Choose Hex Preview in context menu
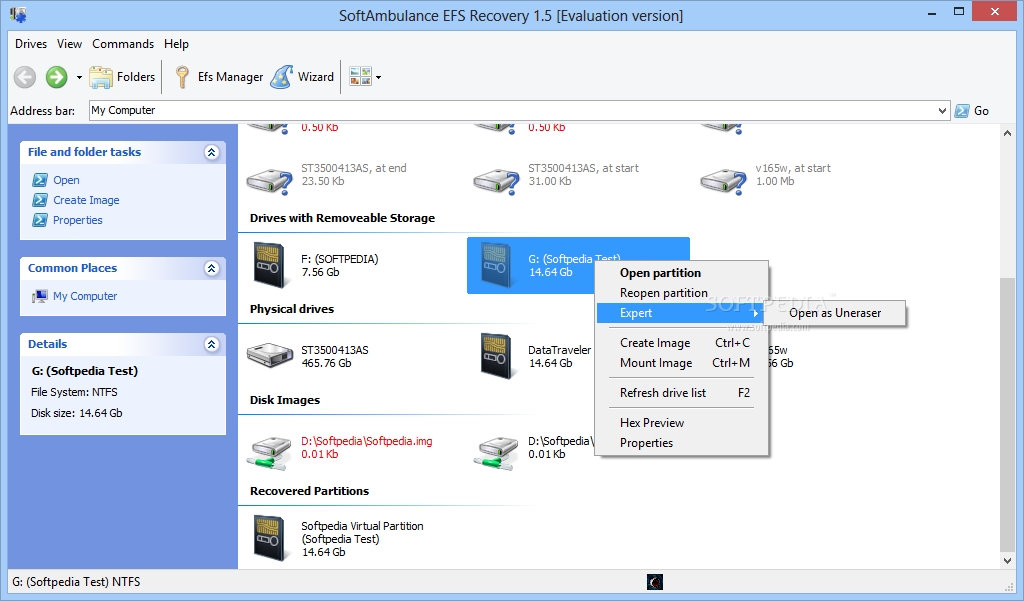This screenshot has width=1024, height=601. point(682,423)
